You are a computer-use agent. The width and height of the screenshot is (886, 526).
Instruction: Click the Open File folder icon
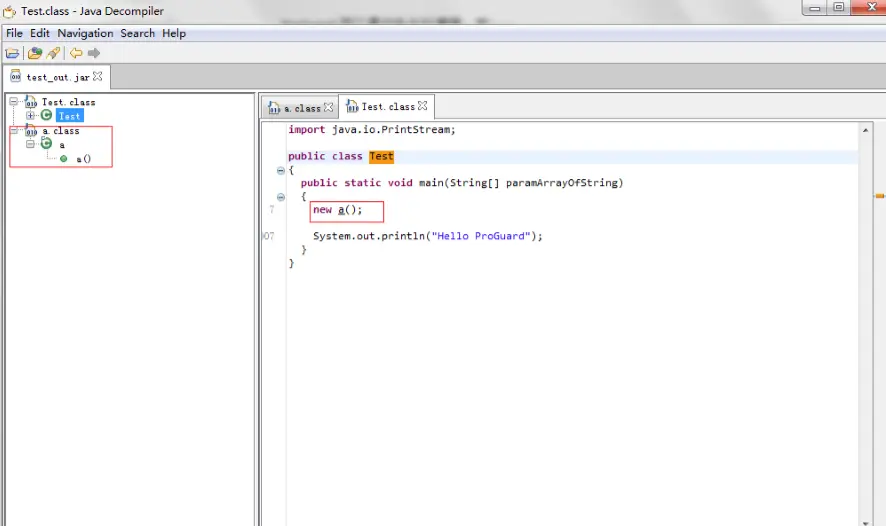[12, 53]
